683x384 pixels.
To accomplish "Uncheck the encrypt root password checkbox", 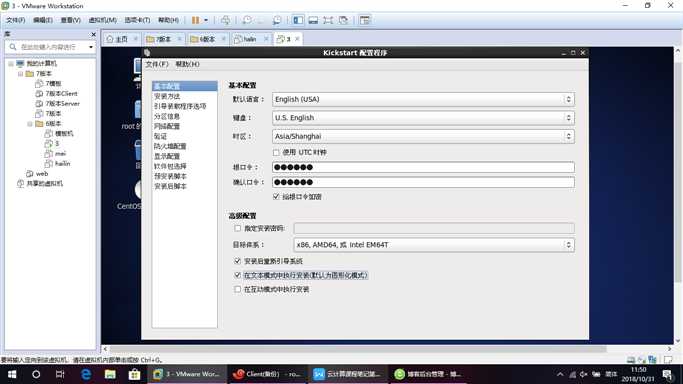I will 276,197.
